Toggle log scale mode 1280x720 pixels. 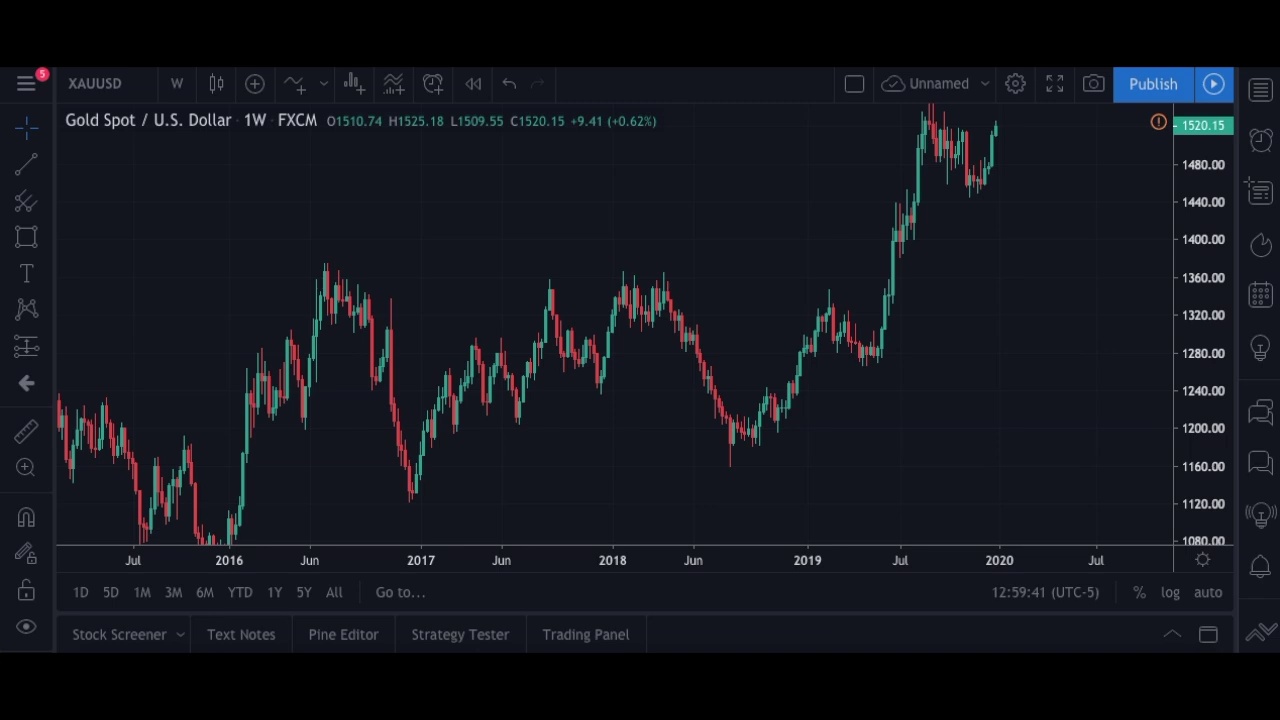pyautogui.click(x=1170, y=592)
